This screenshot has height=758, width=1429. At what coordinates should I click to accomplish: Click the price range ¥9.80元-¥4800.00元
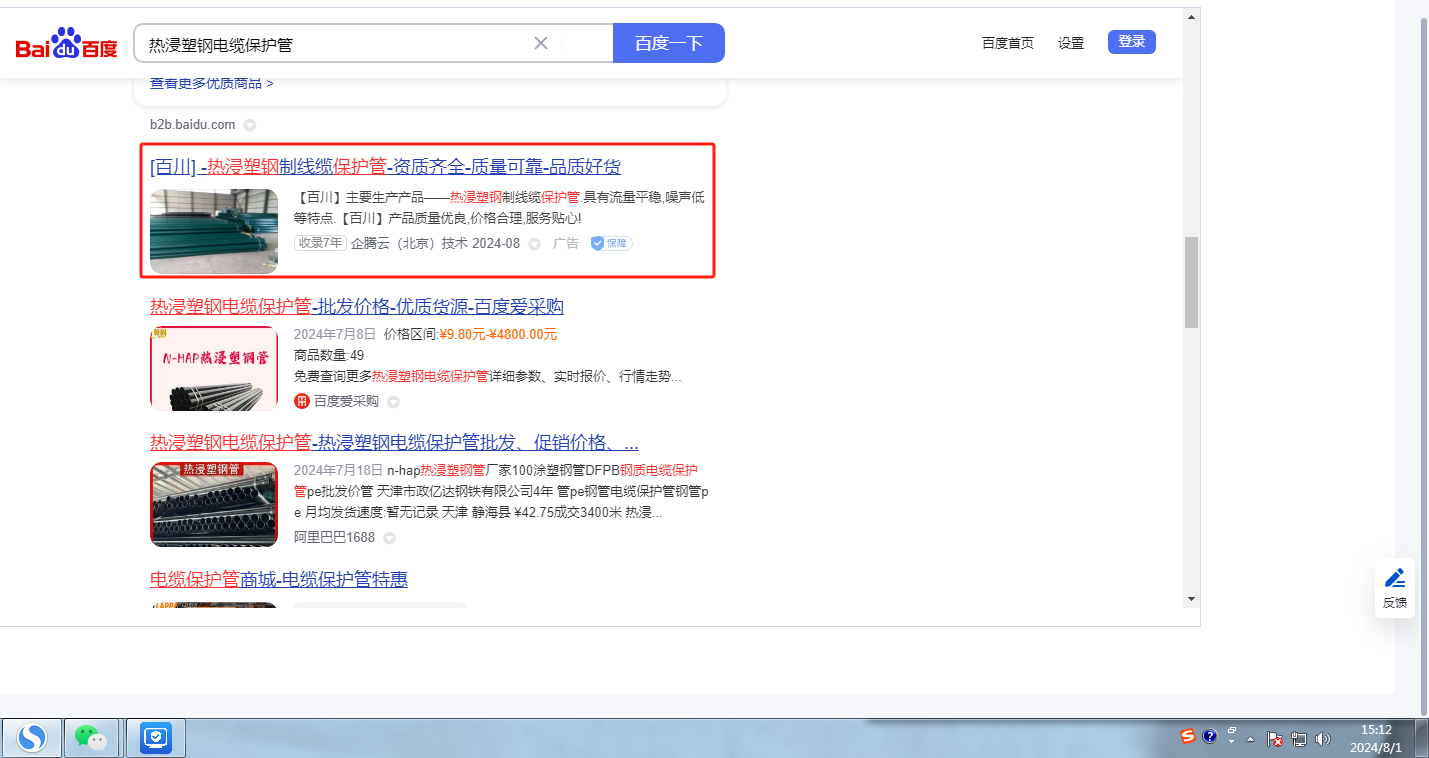(498, 334)
